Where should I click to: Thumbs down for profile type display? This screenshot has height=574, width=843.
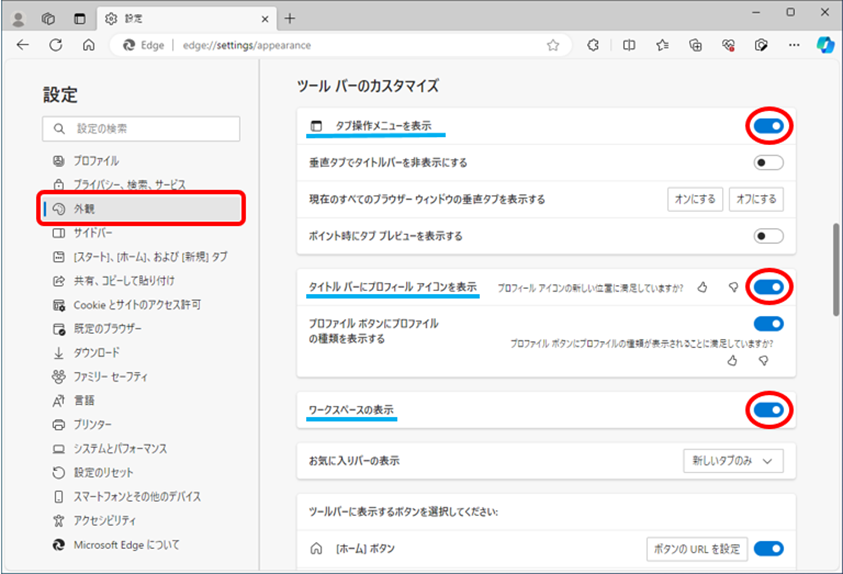pos(763,361)
